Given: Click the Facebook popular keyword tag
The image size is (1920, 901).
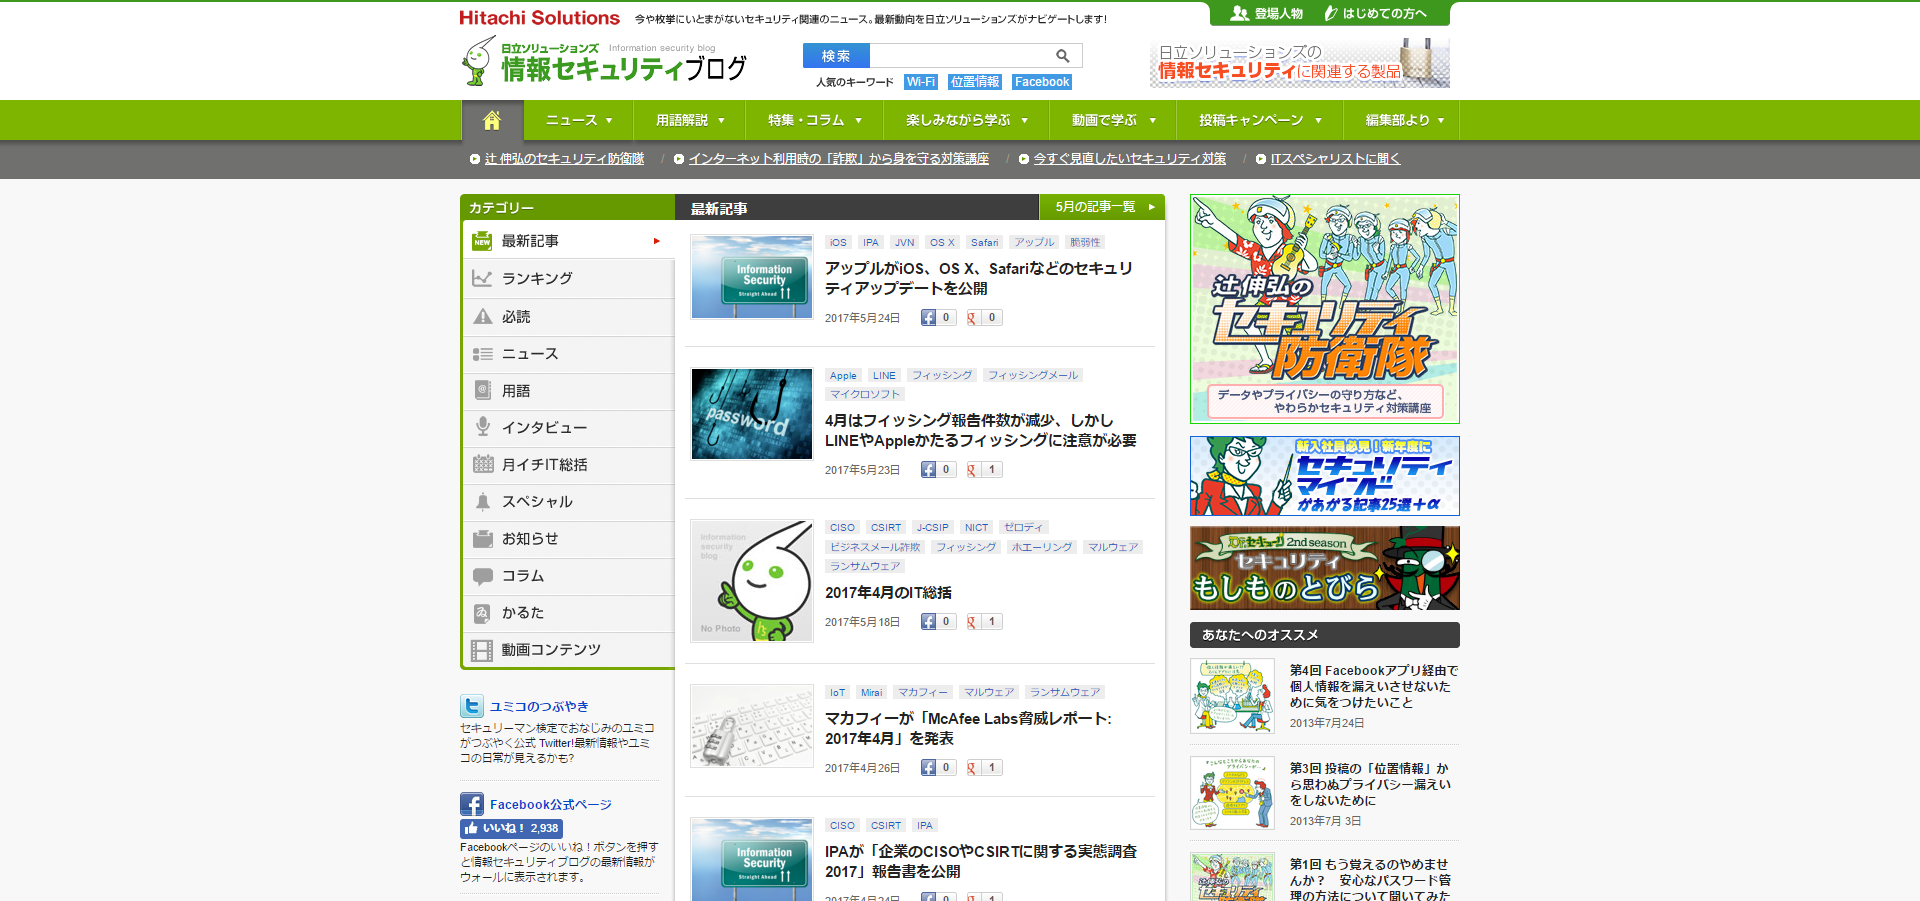Looking at the screenshot, I should [x=1042, y=82].
